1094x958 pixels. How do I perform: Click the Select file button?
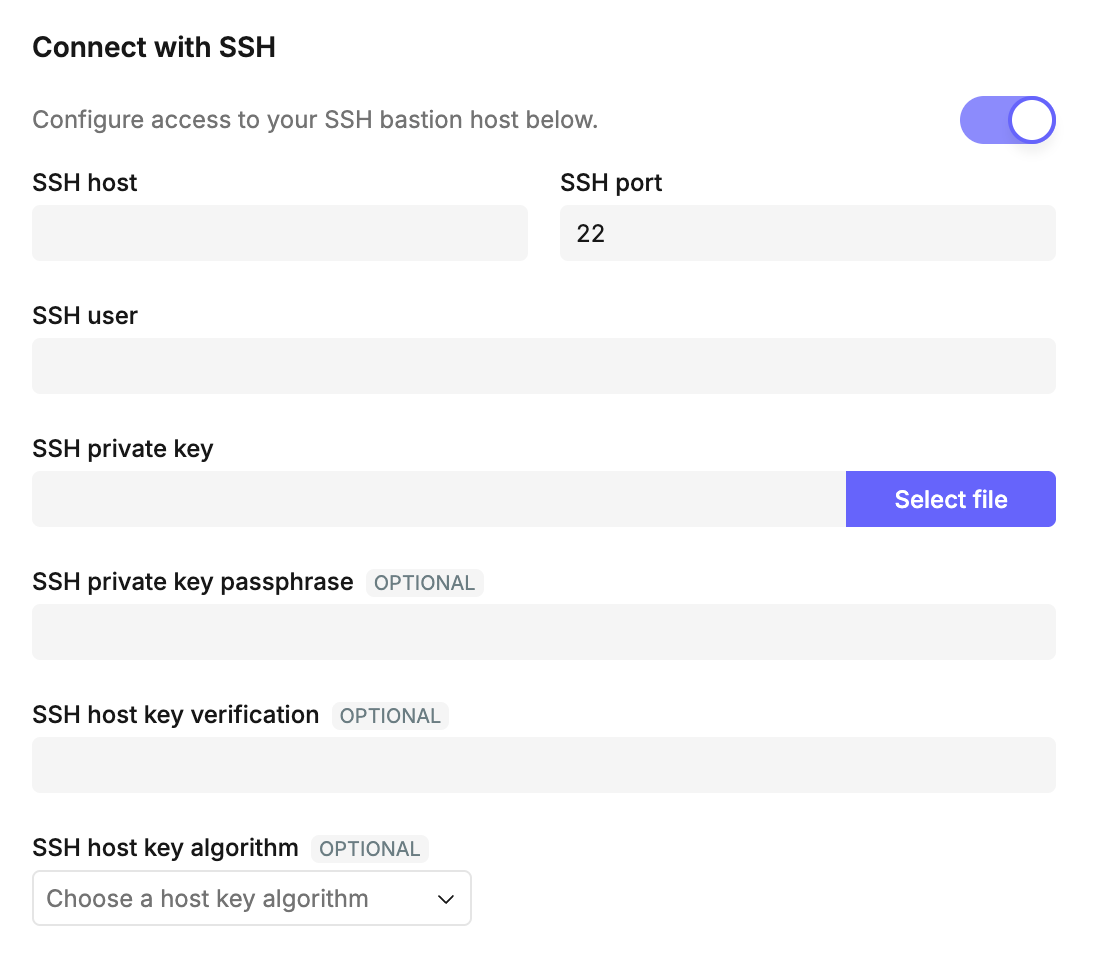950,499
